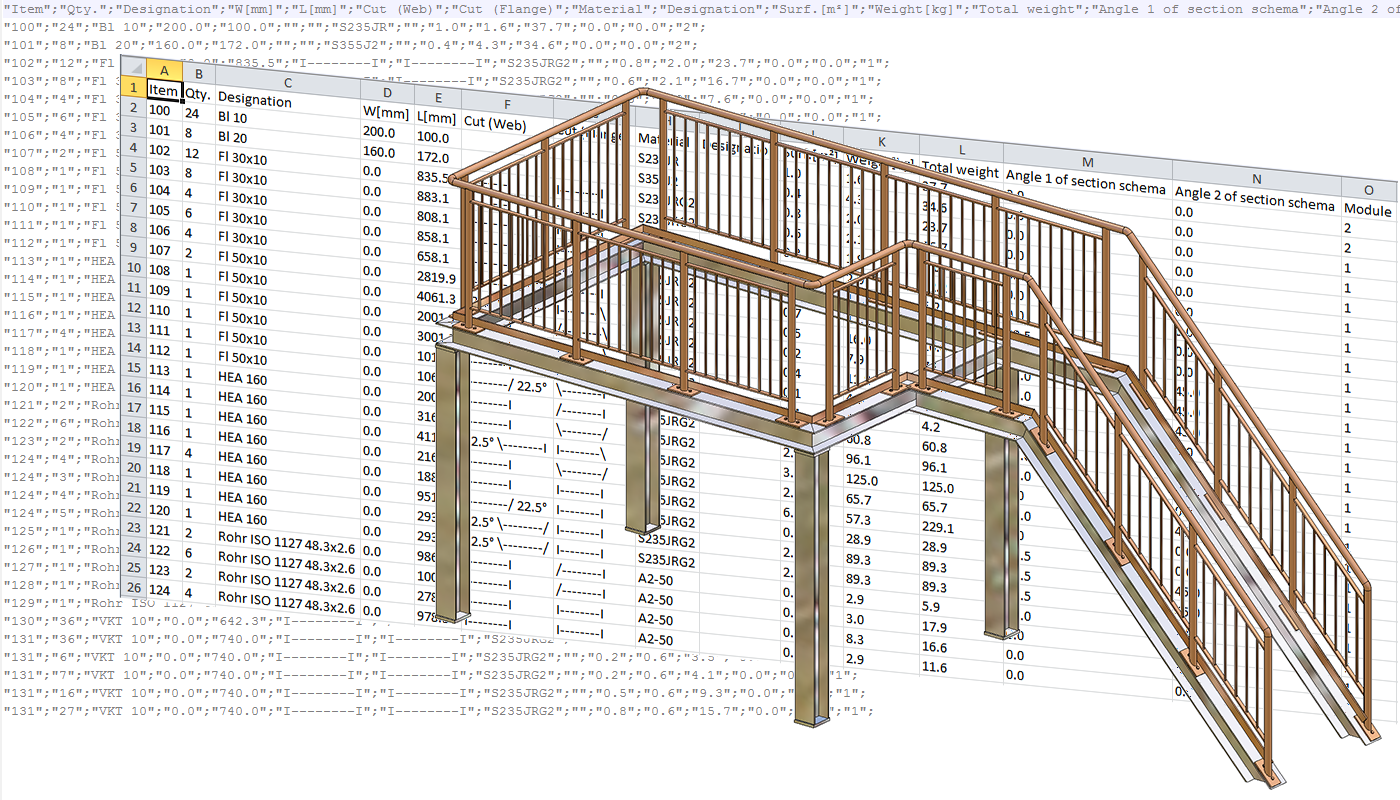Viewport: 1400px width, 800px height.
Task: Click the column D header
Action: (x=387, y=92)
